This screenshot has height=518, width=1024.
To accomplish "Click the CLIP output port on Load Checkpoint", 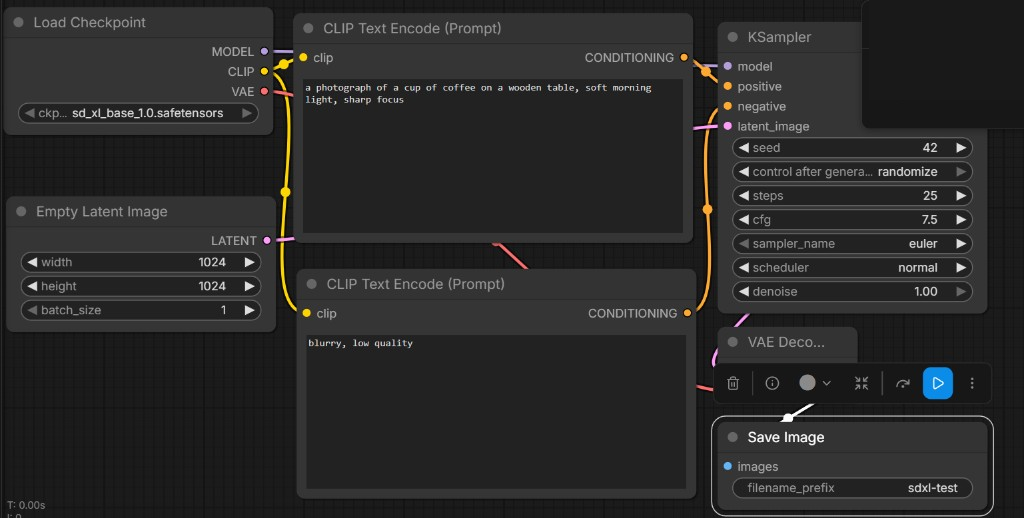I will tap(264, 71).
